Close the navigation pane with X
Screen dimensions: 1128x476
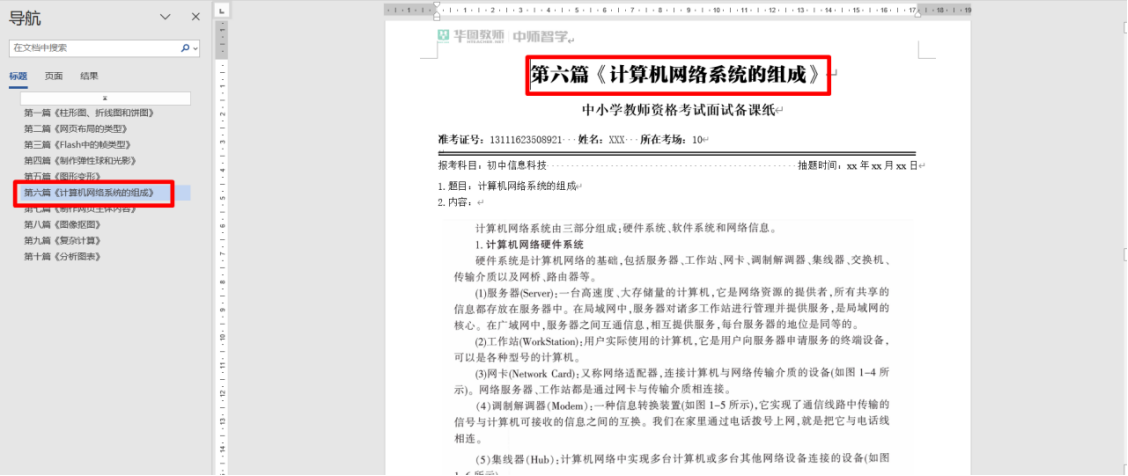195,17
